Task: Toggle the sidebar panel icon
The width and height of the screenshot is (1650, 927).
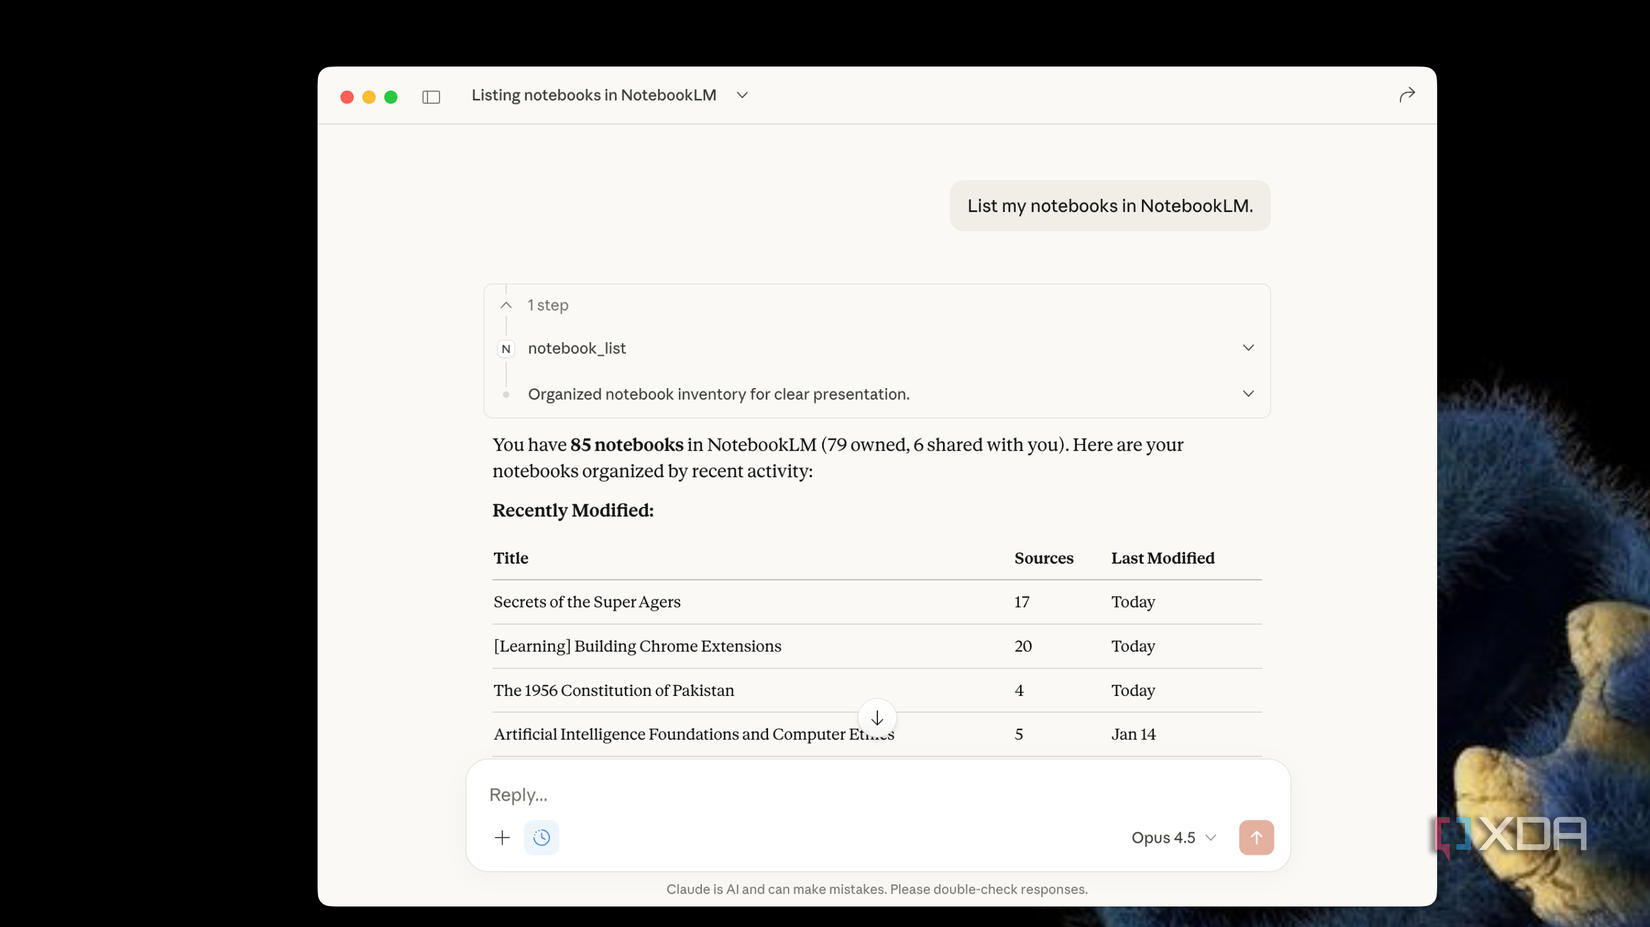Action: (x=431, y=97)
